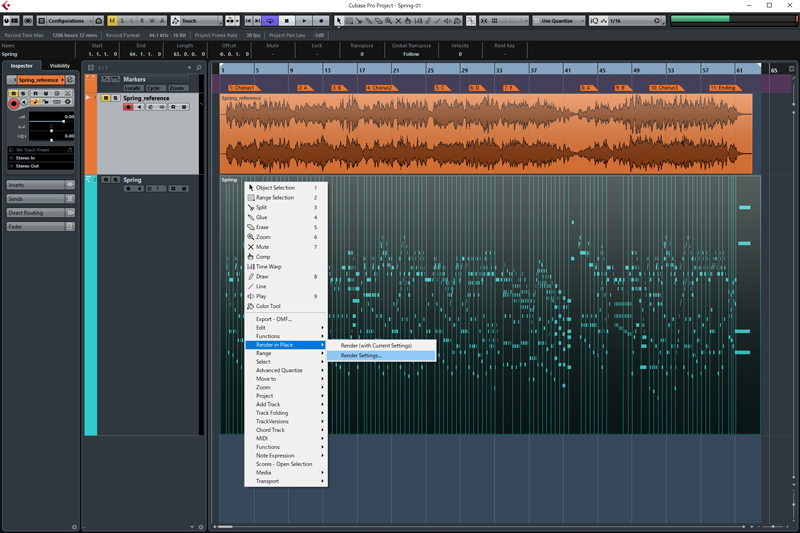This screenshot has height=533, width=800.
Task: Open Edit Channel Settings 'e' button in Inspector
Action: pos(70,80)
